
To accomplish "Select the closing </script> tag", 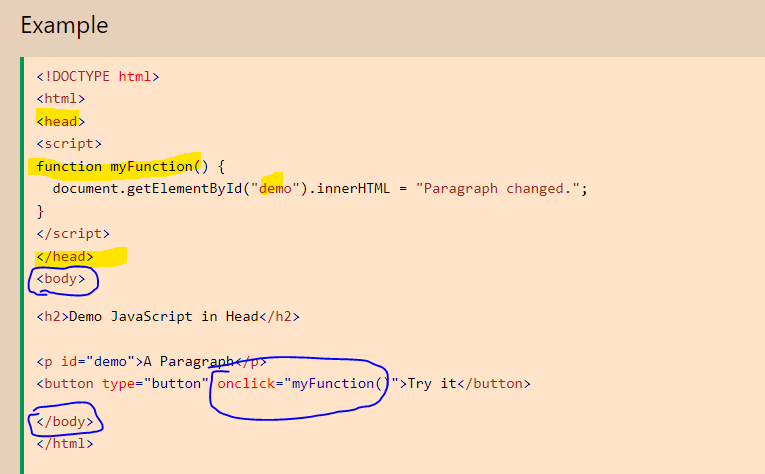I will [x=73, y=233].
